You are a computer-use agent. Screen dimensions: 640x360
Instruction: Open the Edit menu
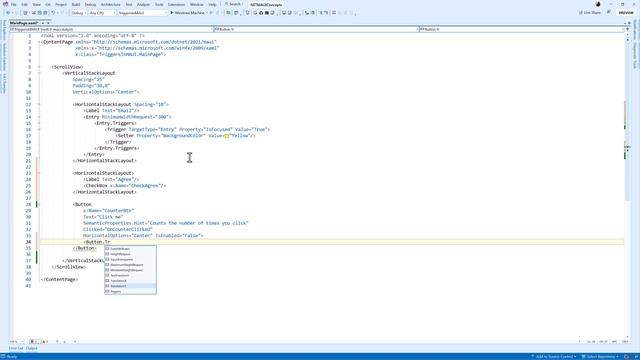24,4
